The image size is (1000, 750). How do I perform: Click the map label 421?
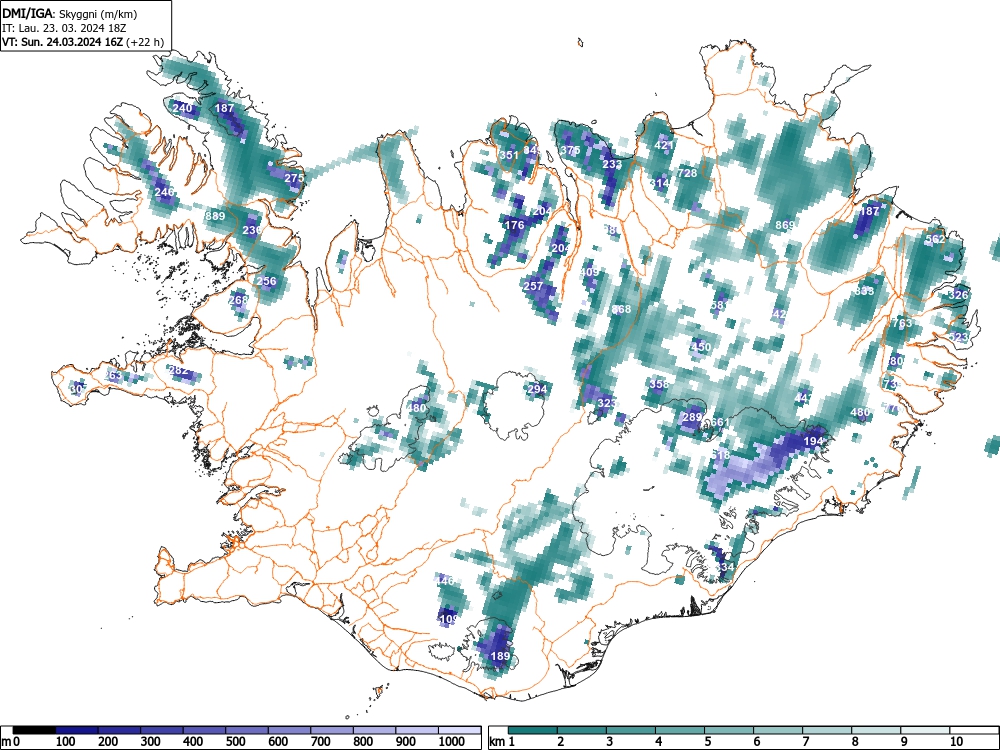tap(664, 145)
